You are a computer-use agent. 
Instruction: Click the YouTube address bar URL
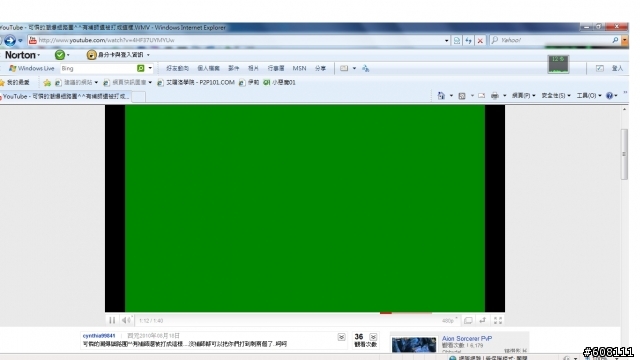pyautogui.click(x=107, y=40)
